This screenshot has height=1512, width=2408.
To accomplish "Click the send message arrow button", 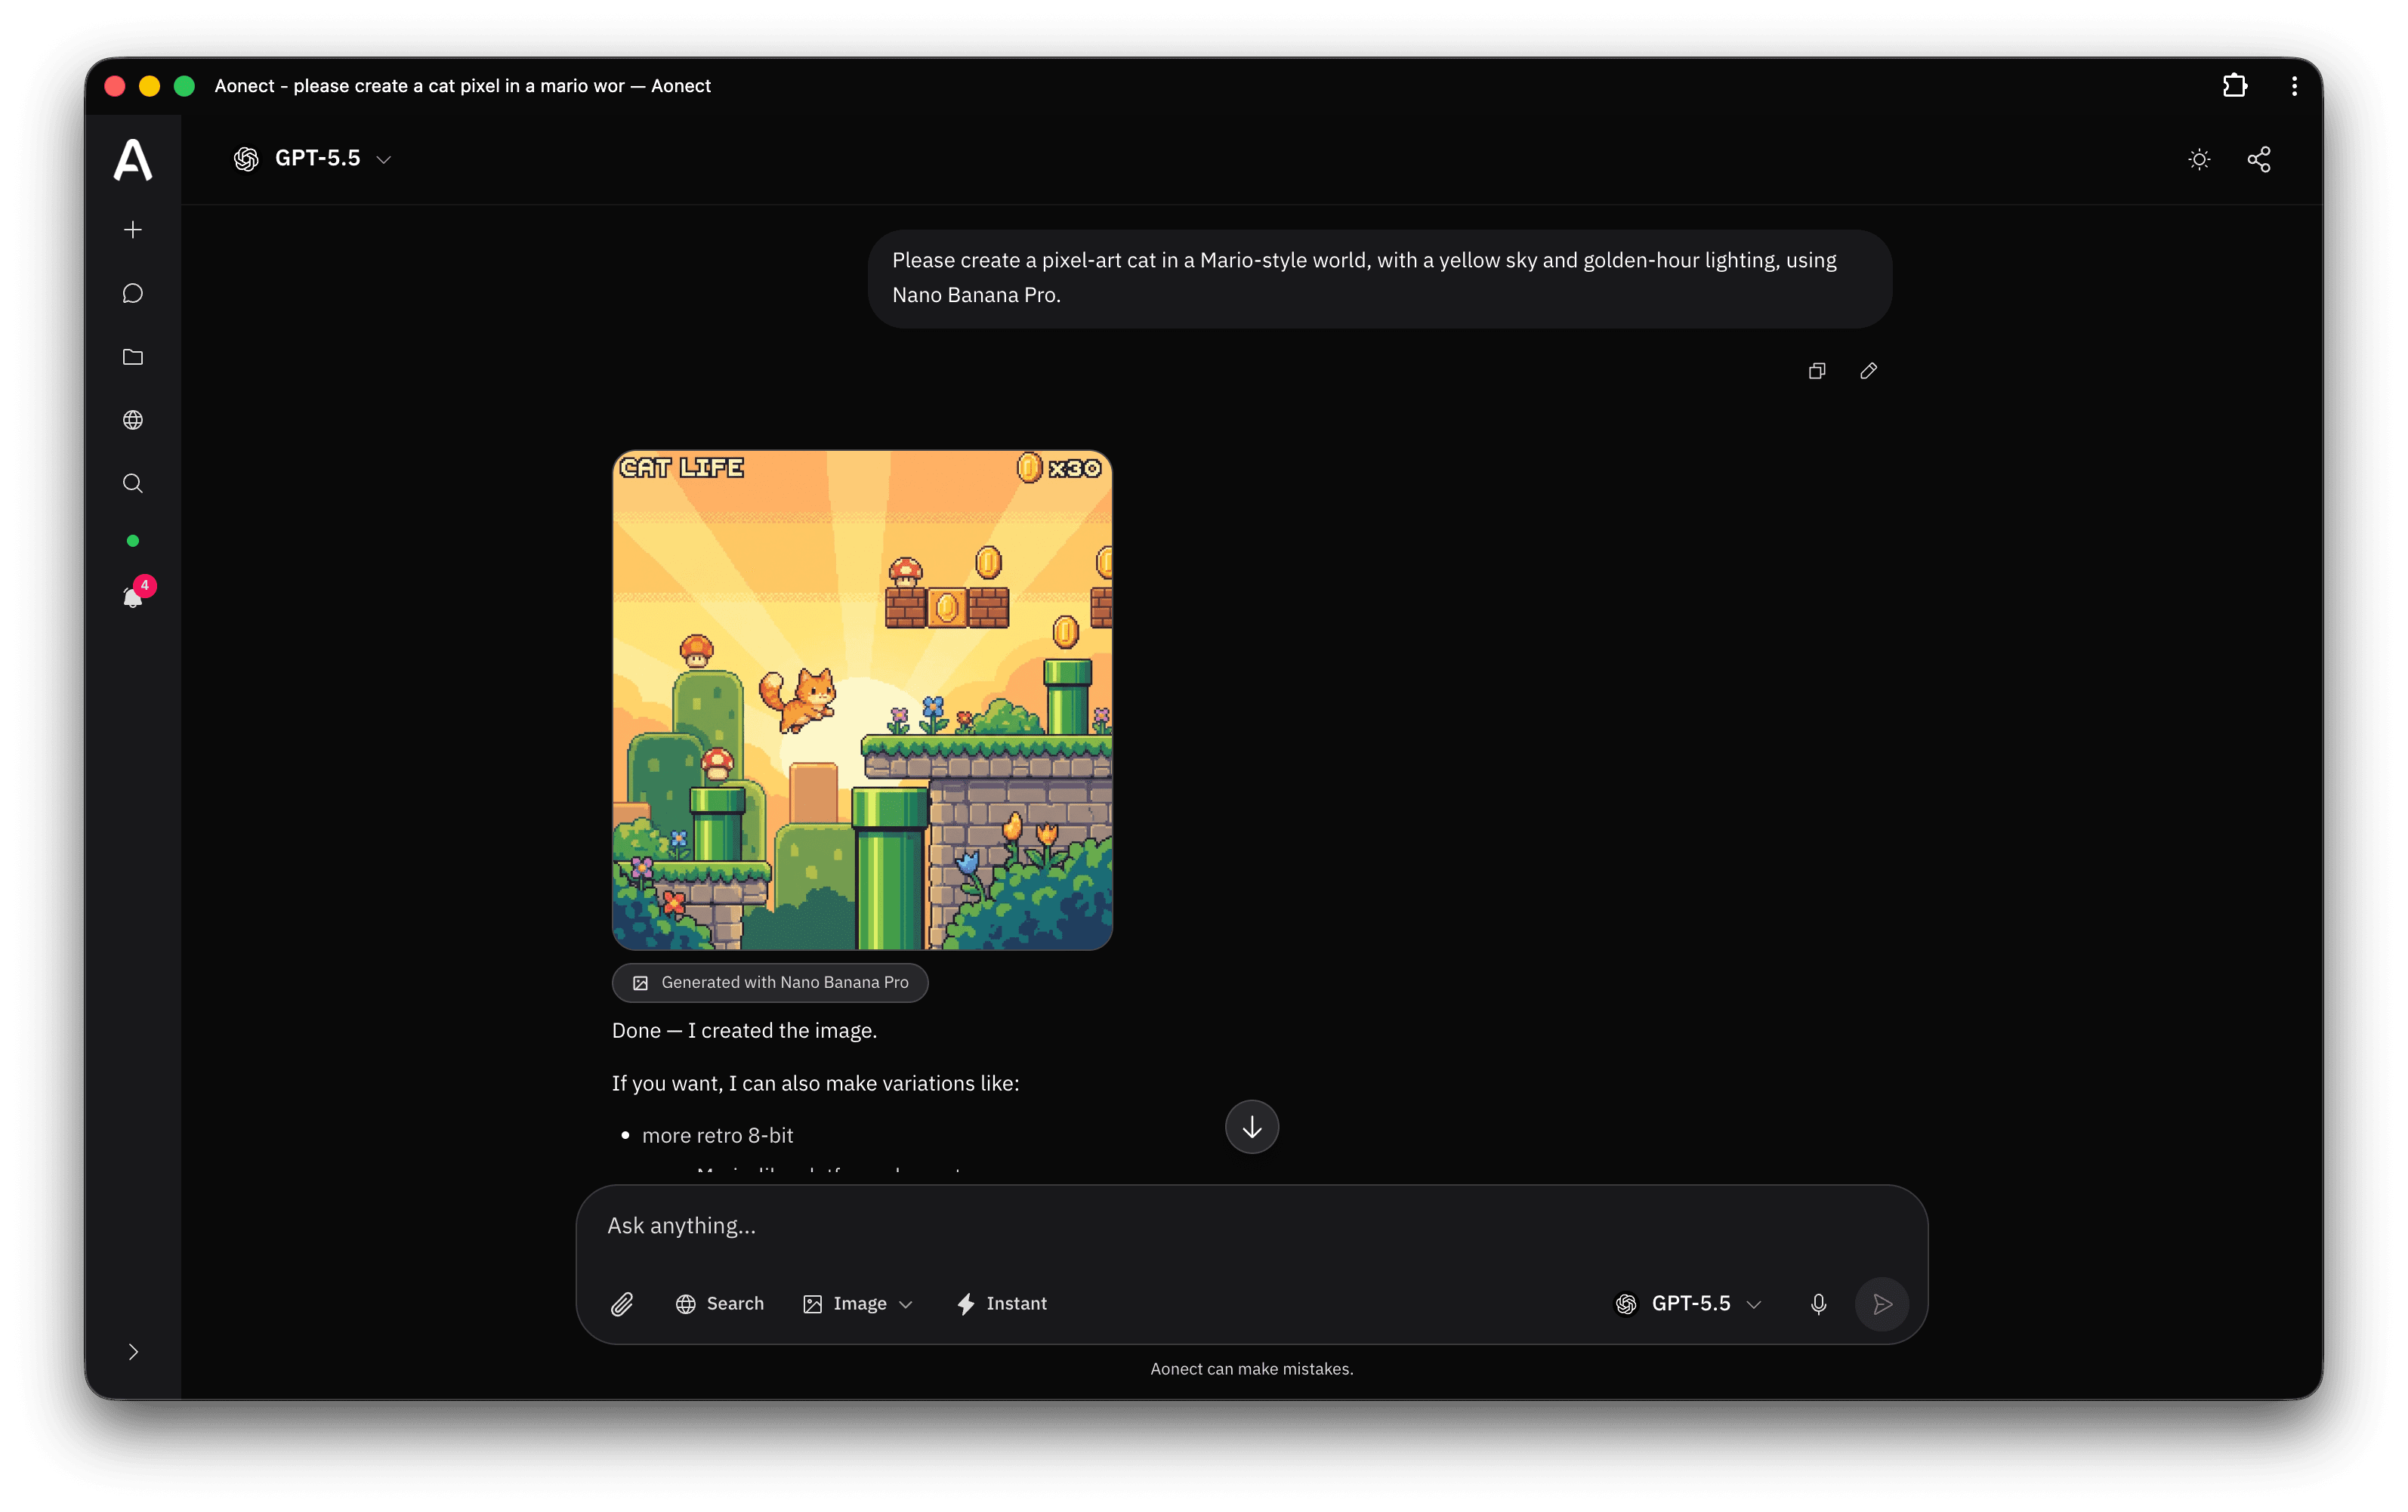I will click(1882, 1304).
